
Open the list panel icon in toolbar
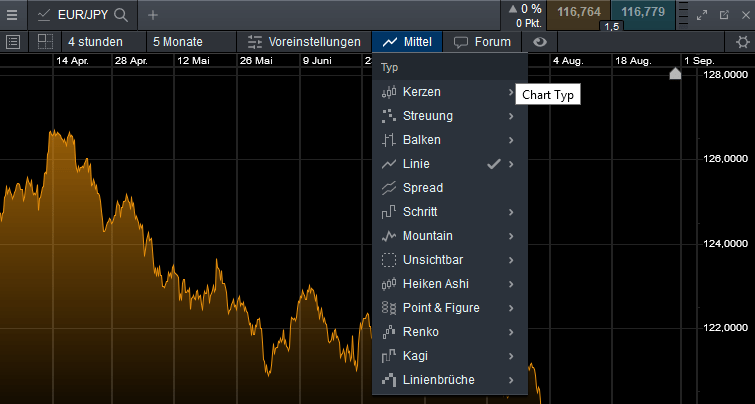coord(13,42)
